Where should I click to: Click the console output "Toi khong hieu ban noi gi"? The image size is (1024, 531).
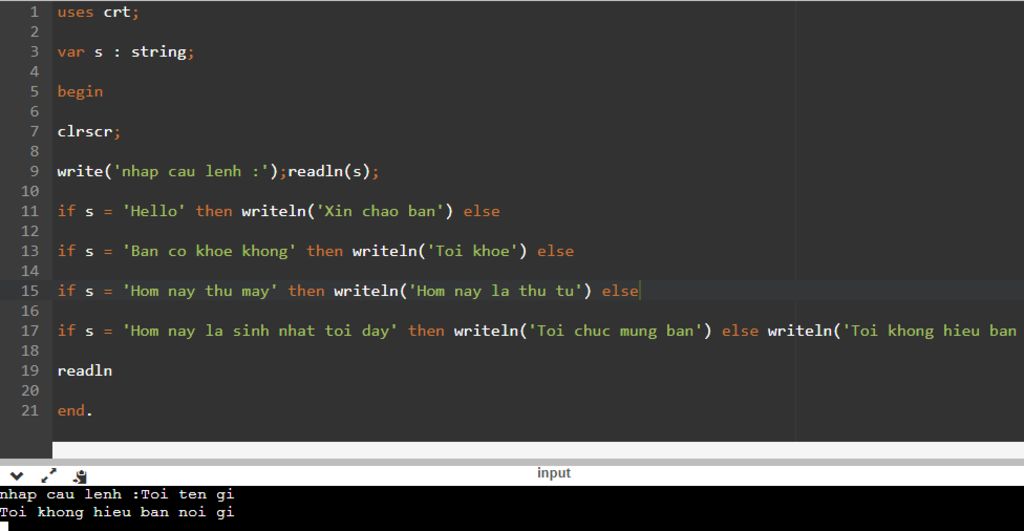pos(117,513)
